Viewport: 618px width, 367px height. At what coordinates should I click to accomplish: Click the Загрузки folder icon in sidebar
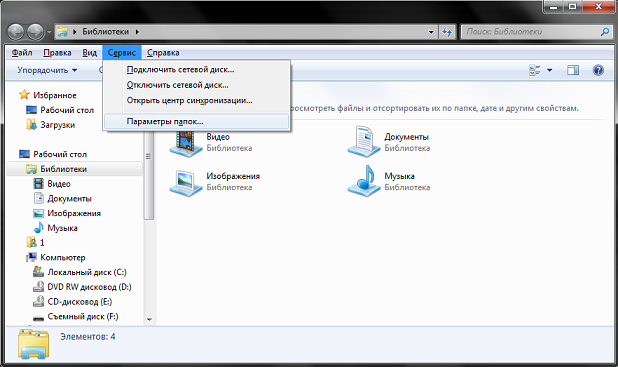(32, 125)
